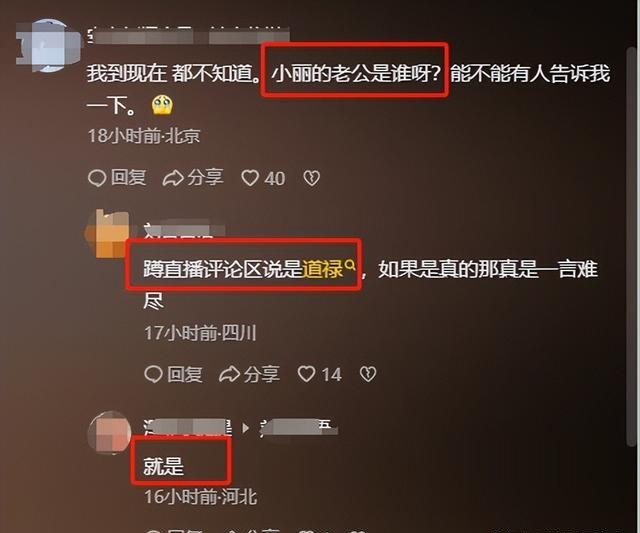This screenshot has width=640, height=533.
Task: Click the comment list vertical scrollbar
Action: click(631, 247)
